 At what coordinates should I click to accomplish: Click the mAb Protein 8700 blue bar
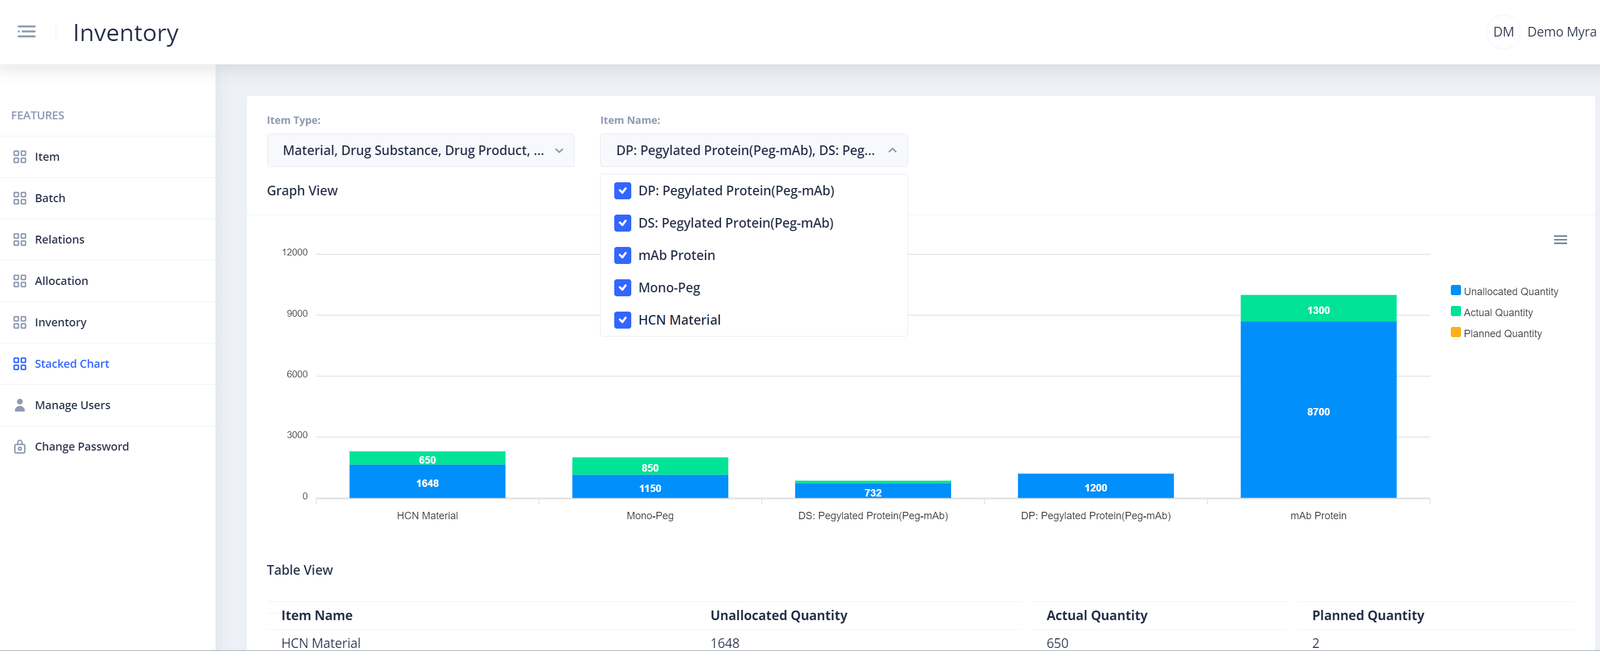1318,410
